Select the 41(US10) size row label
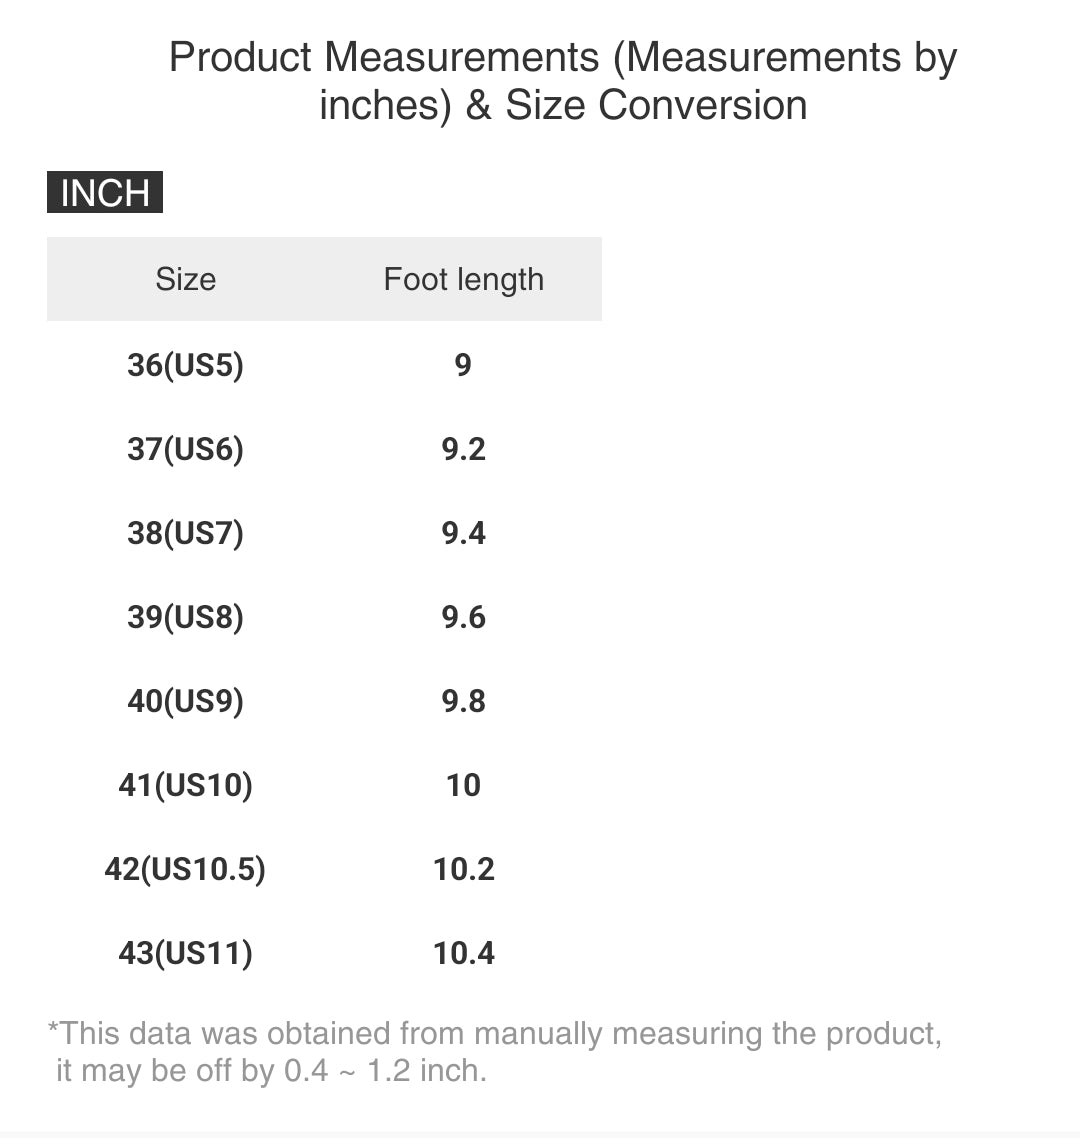The image size is (1080, 1138). [x=185, y=785]
